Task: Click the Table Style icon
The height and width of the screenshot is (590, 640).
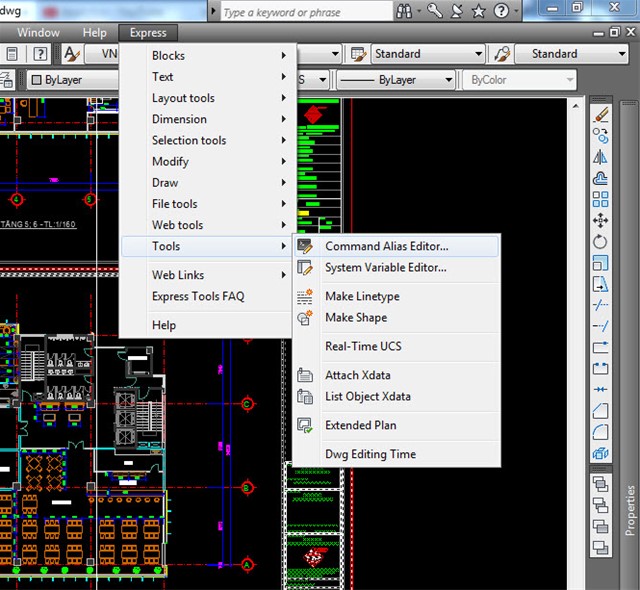Action: [358, 54]
